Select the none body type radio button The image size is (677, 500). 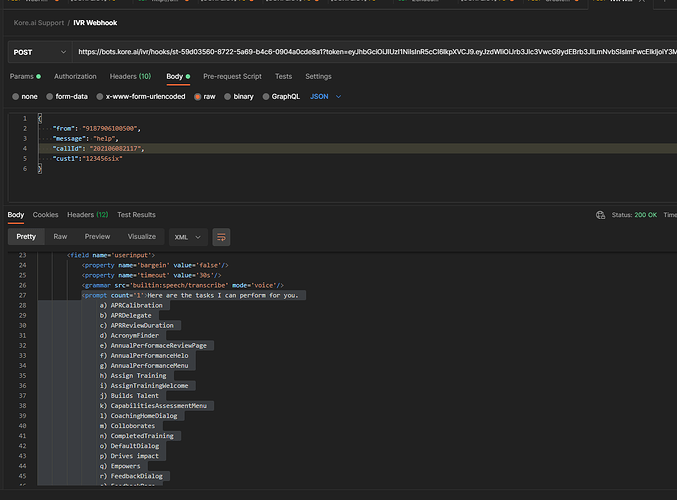click(x=16, y=97)
